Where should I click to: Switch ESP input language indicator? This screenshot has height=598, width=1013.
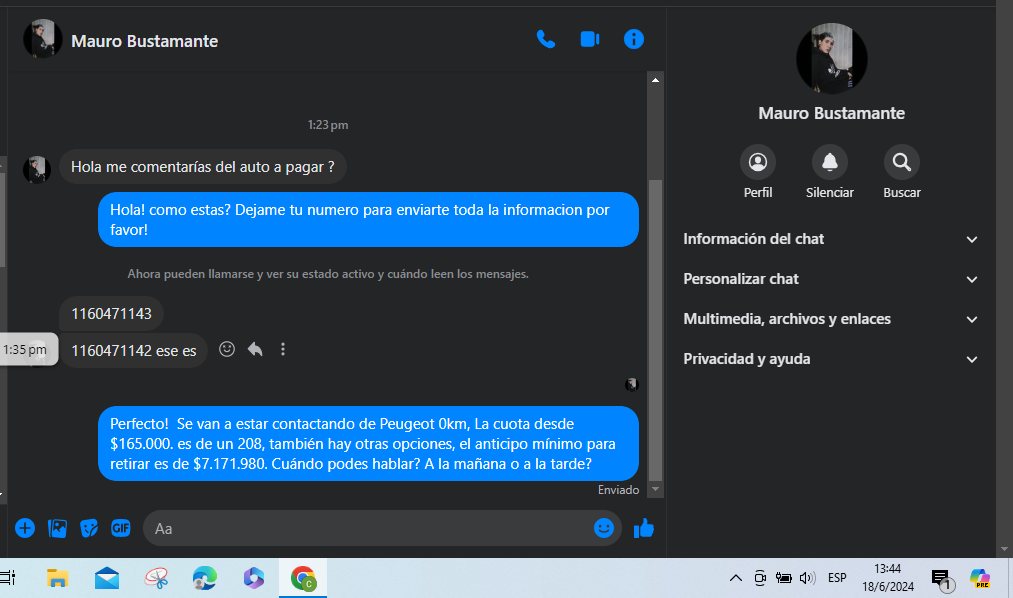(837, 578)
